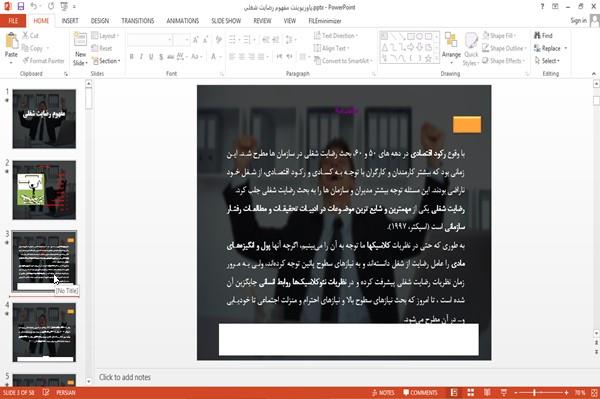Clear all formatting
The image size is (600, 399).
(x=218, y=39)
